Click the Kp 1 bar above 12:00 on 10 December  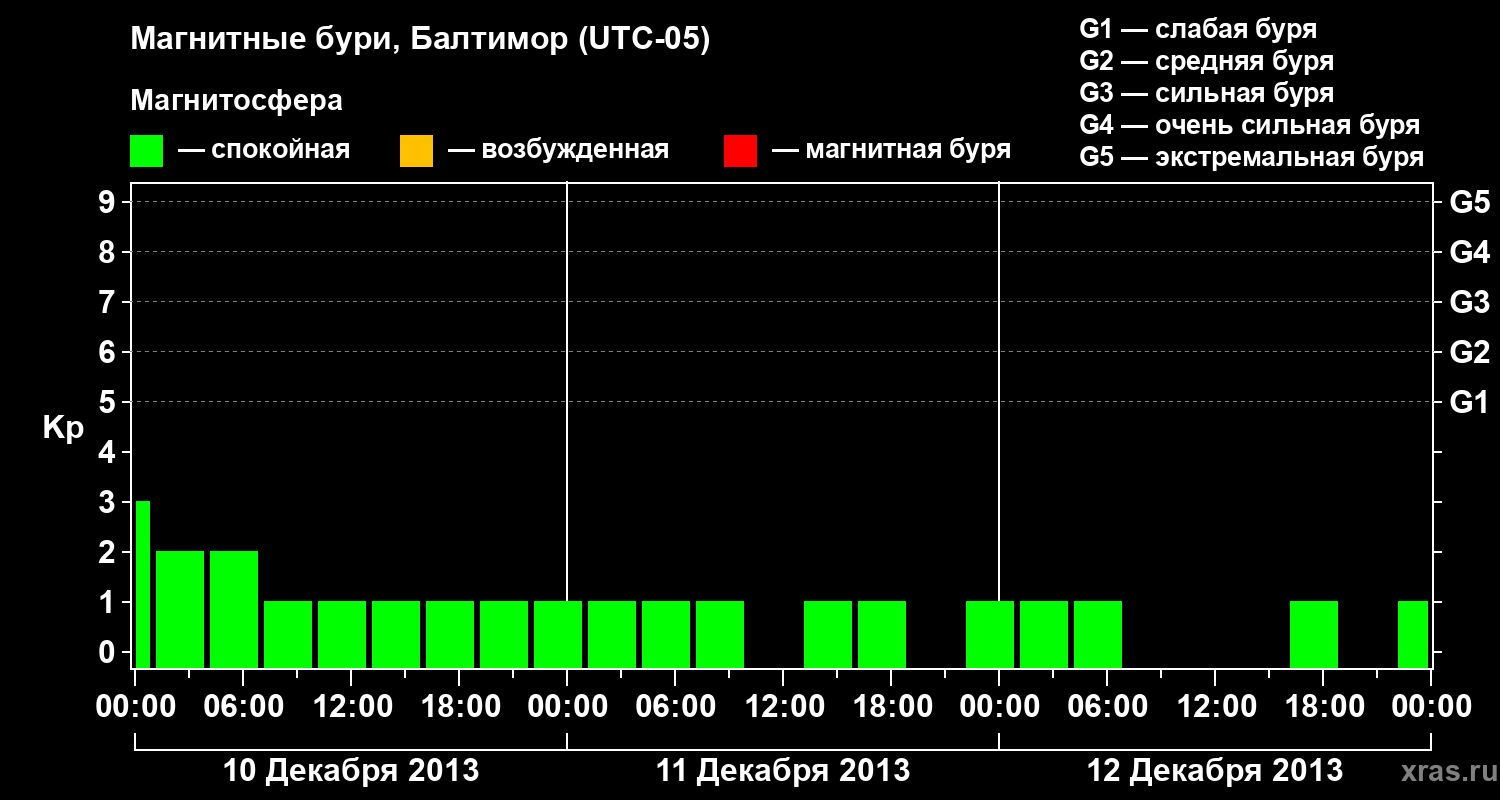(x=342, y=634)
